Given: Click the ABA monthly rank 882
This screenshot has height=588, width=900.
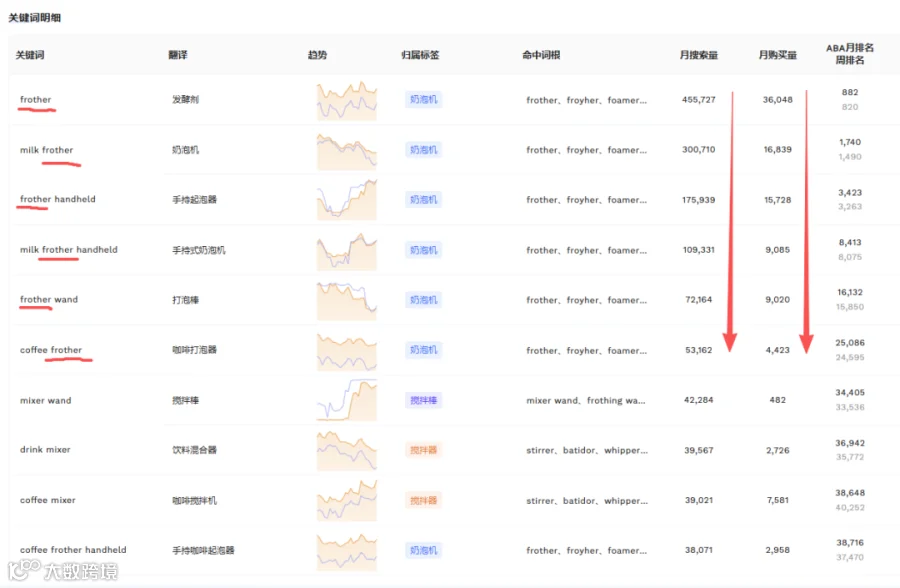Looking at the screenshot, I should [x=850, y=92].
